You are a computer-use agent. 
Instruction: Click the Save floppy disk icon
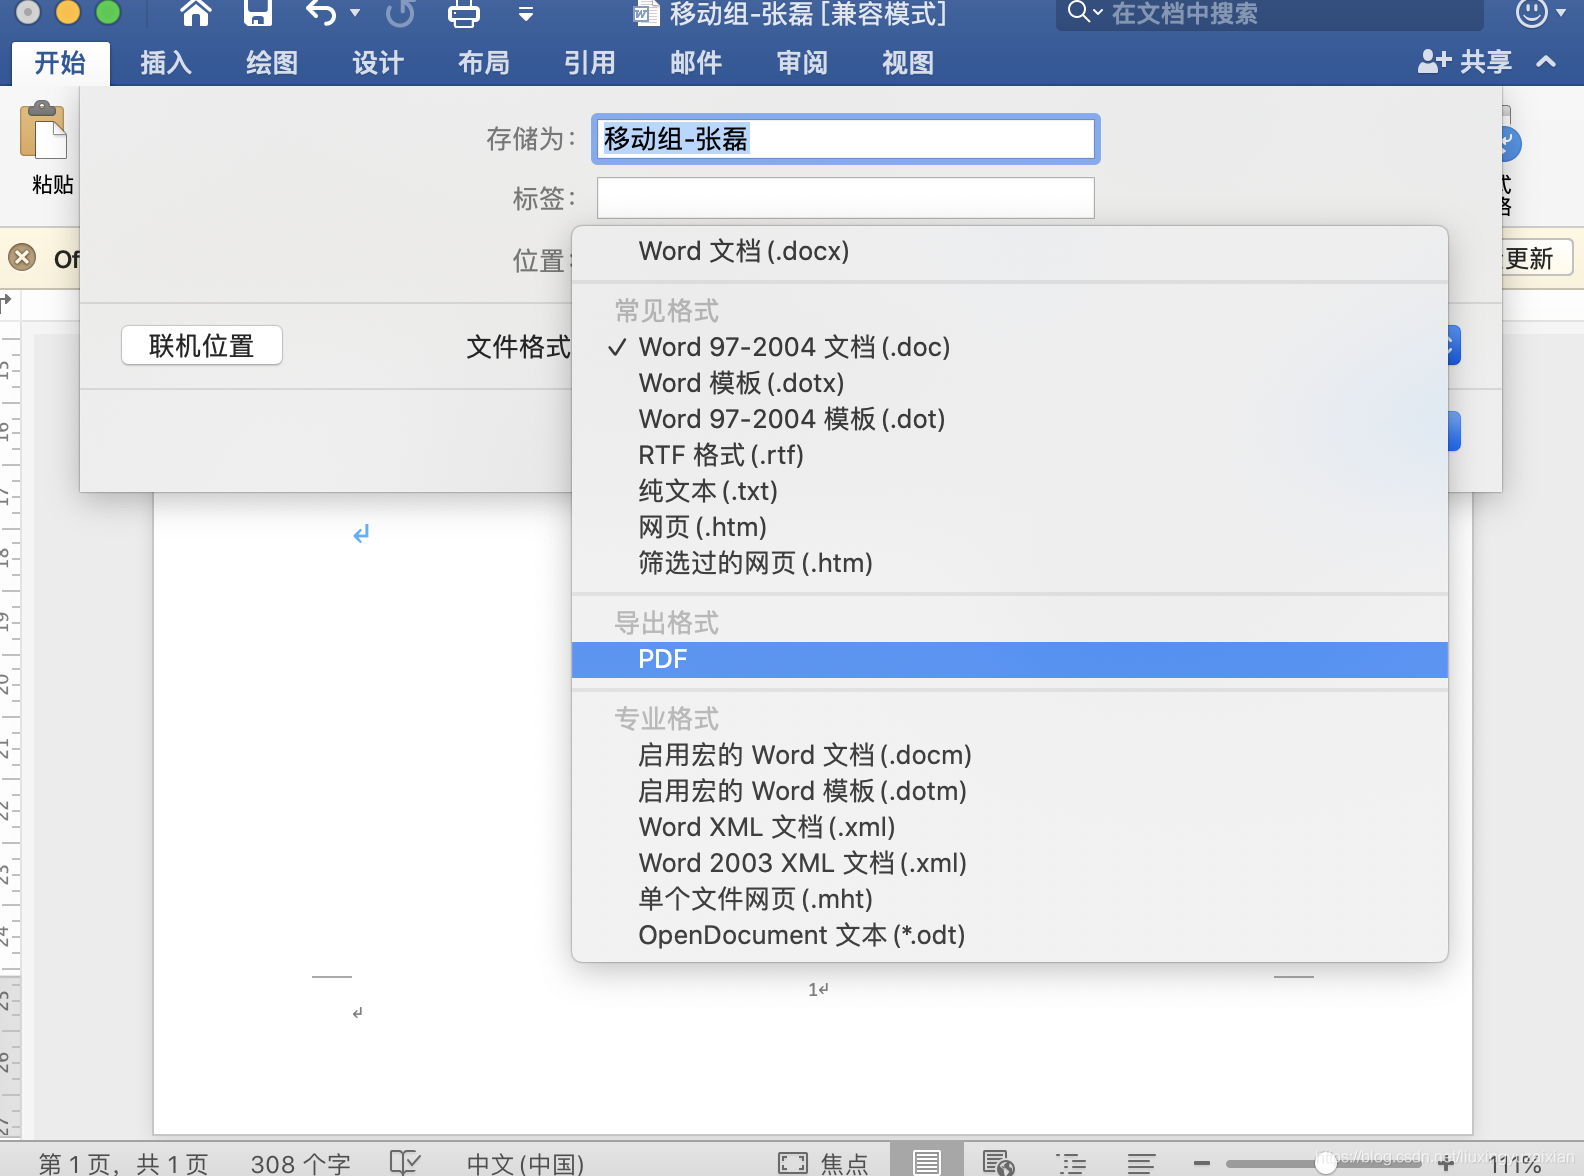point(258,13)
